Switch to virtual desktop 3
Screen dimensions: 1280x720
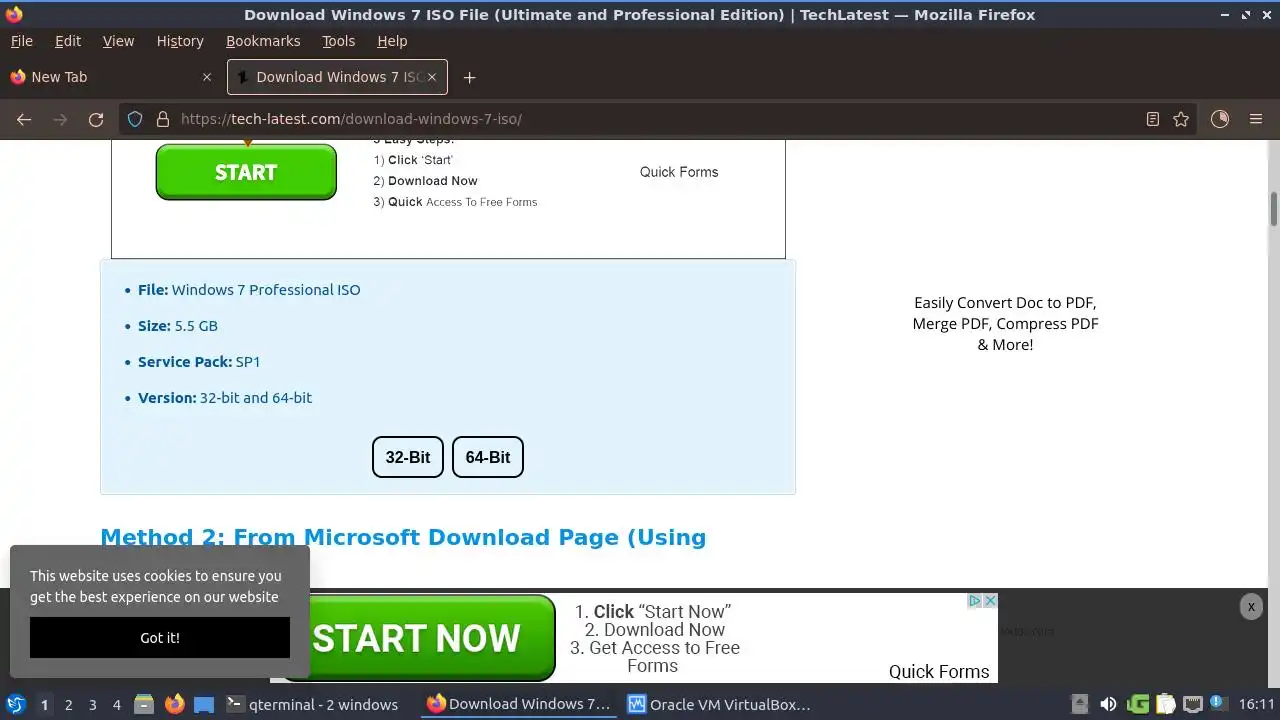93,704
